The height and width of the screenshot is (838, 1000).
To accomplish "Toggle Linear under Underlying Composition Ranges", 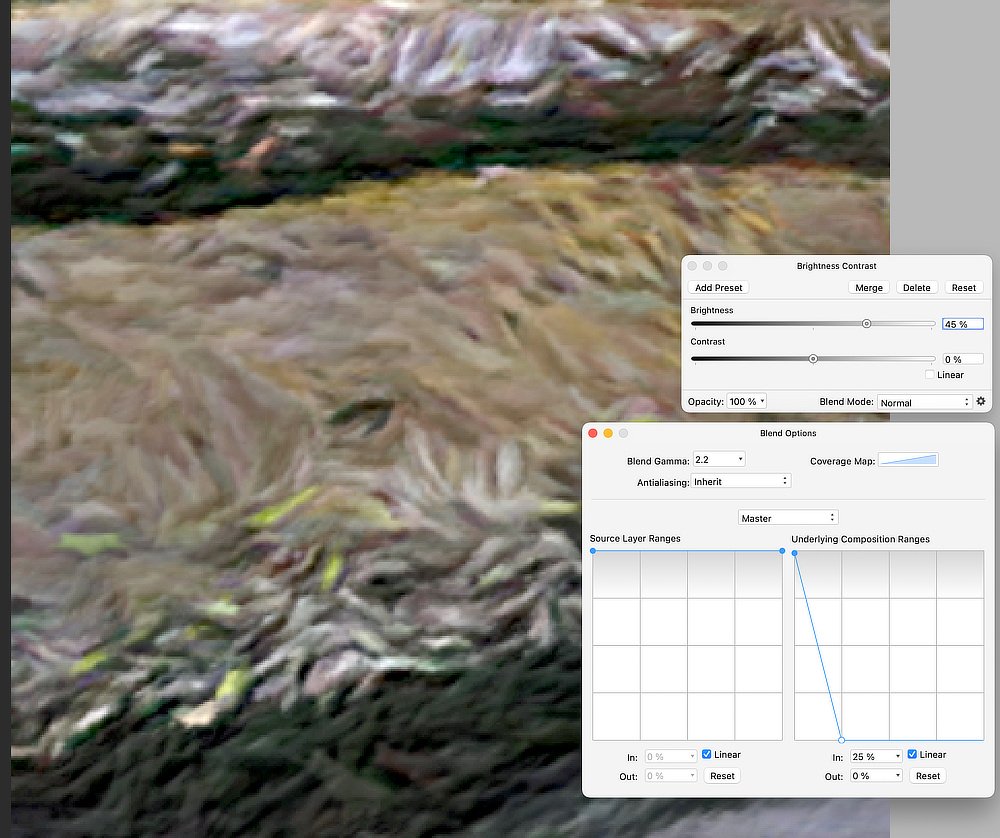I will coord(912,754).
